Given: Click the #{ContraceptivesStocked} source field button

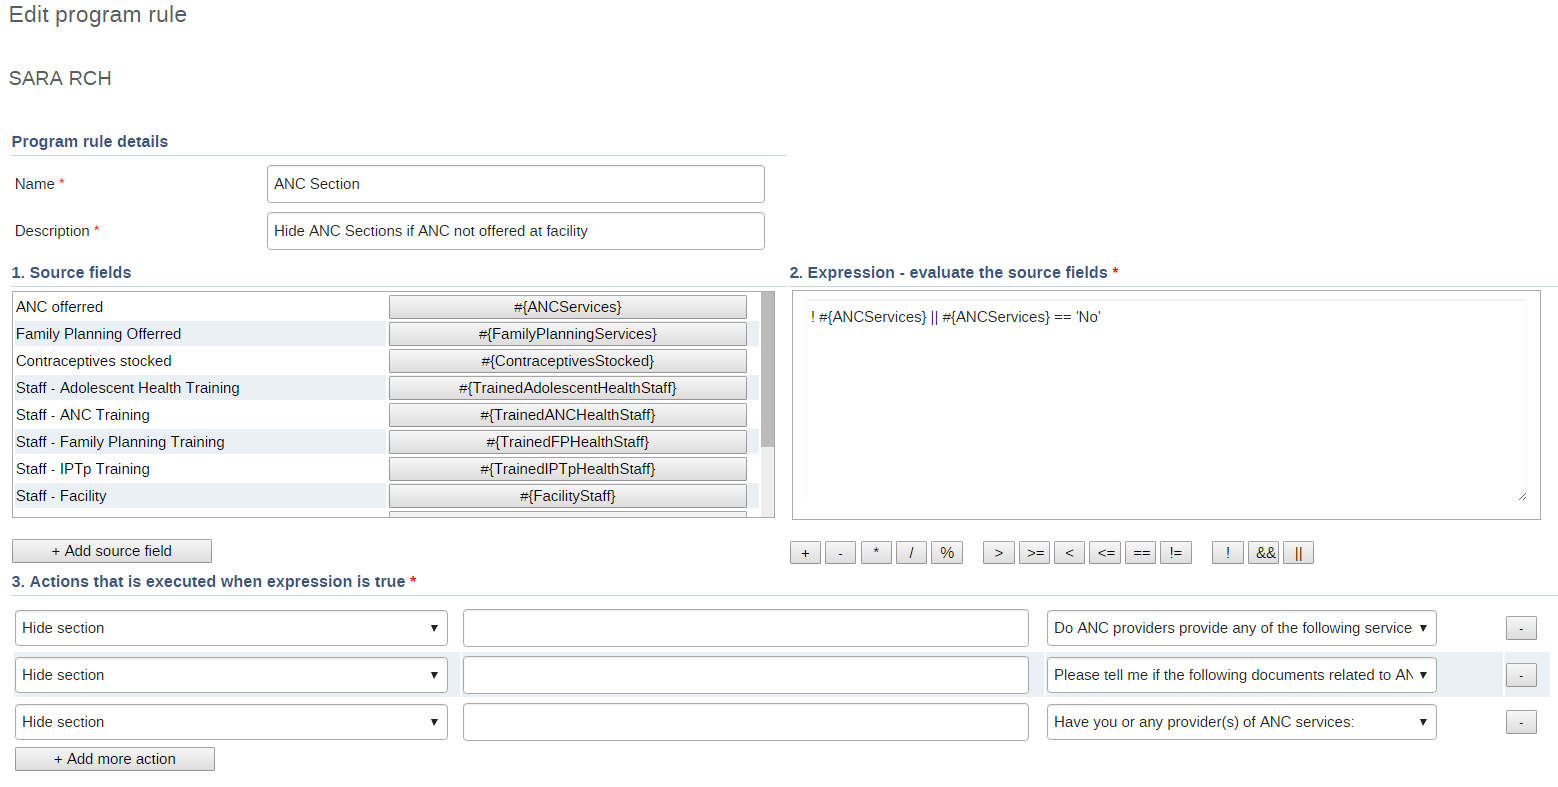Looking at the screenshot, I should tap(567, 361).
